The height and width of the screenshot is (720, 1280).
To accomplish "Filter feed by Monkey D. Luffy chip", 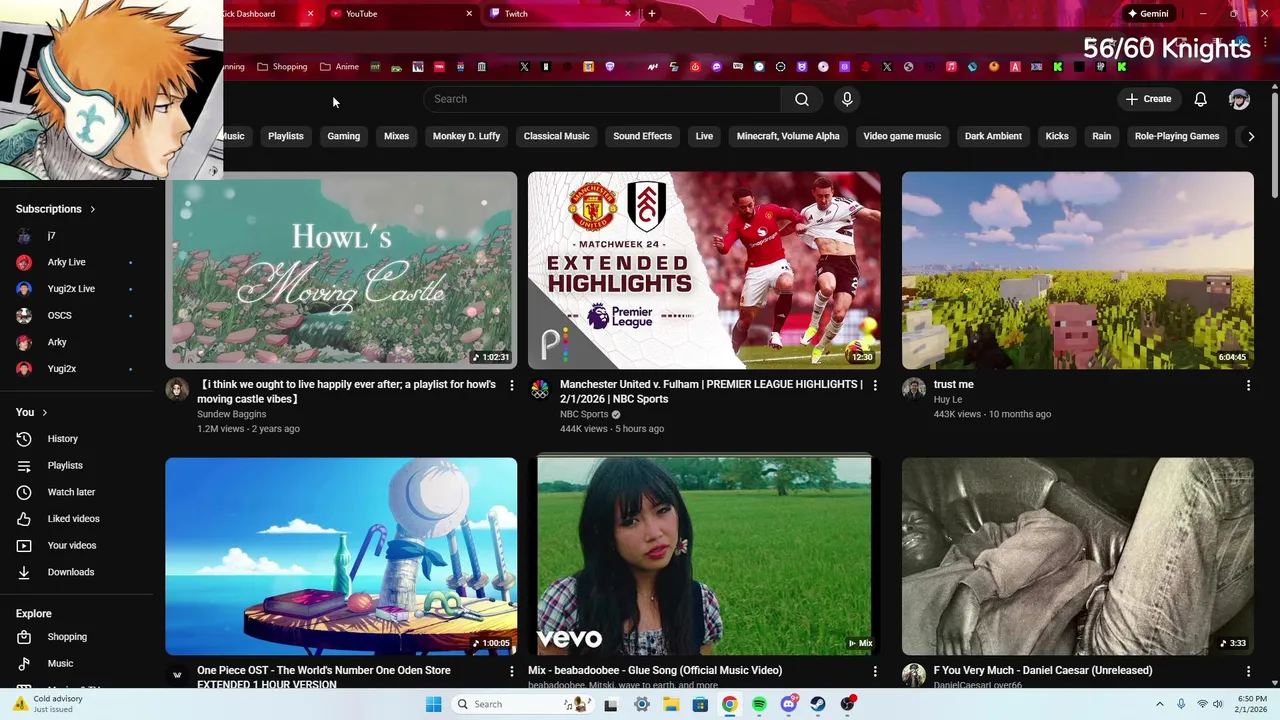I will coord(466,136).
